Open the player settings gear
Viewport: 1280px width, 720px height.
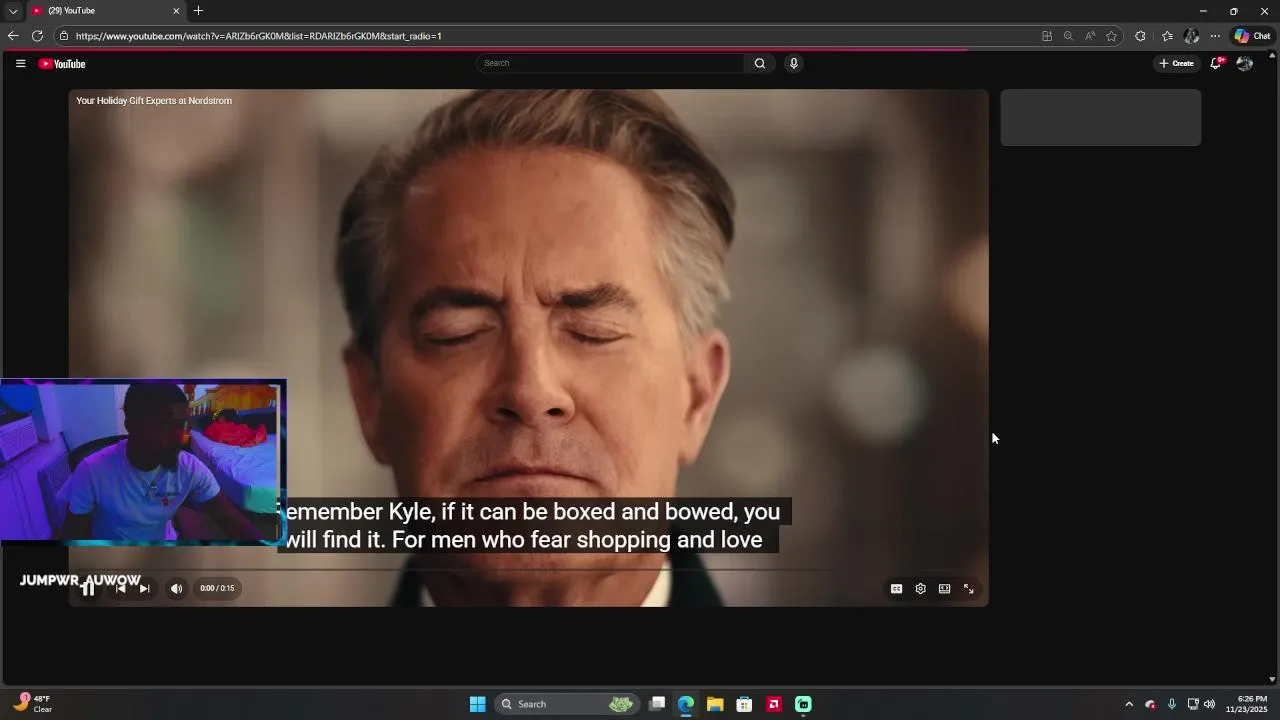[x=920, y=589]
